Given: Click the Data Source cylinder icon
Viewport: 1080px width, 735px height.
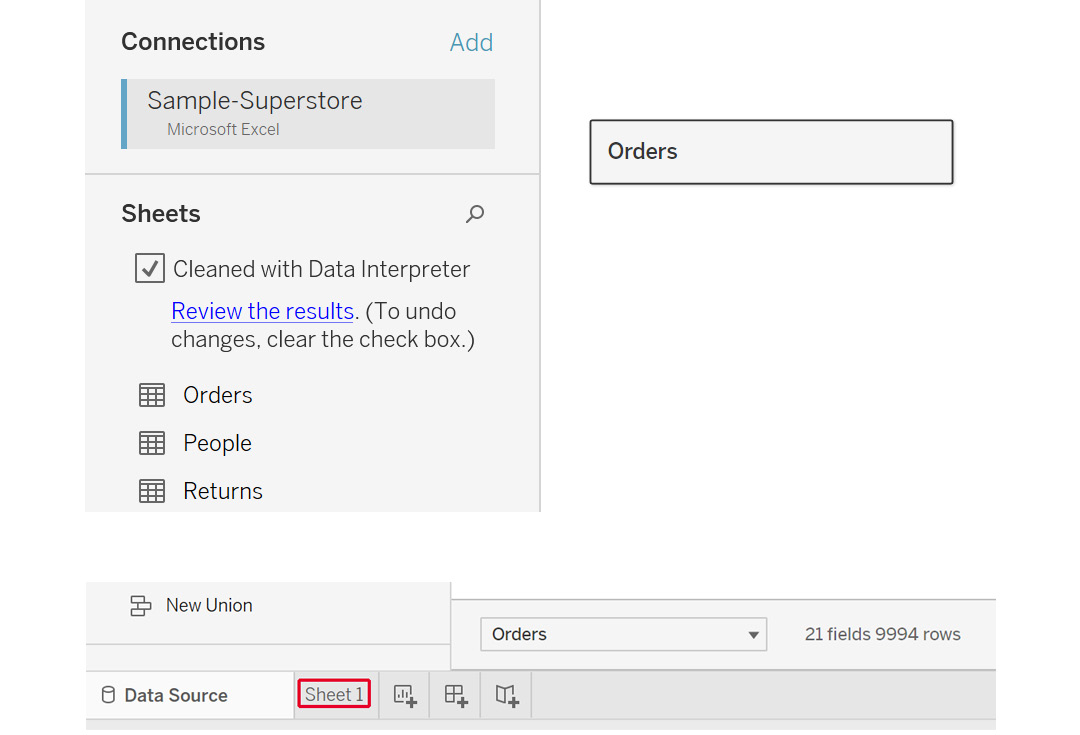Looking at the screenshot, I should (x=108, y=695).
